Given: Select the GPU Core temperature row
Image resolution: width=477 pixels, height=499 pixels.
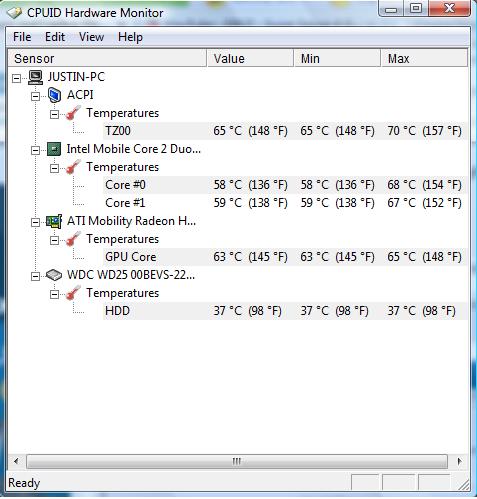Looking at the screenshot, I should [285, 257].
